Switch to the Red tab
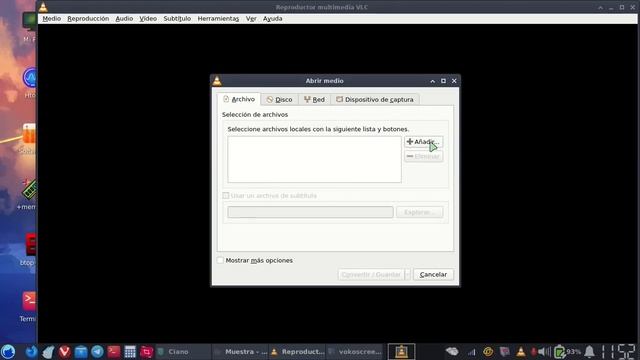 point(314,100)
